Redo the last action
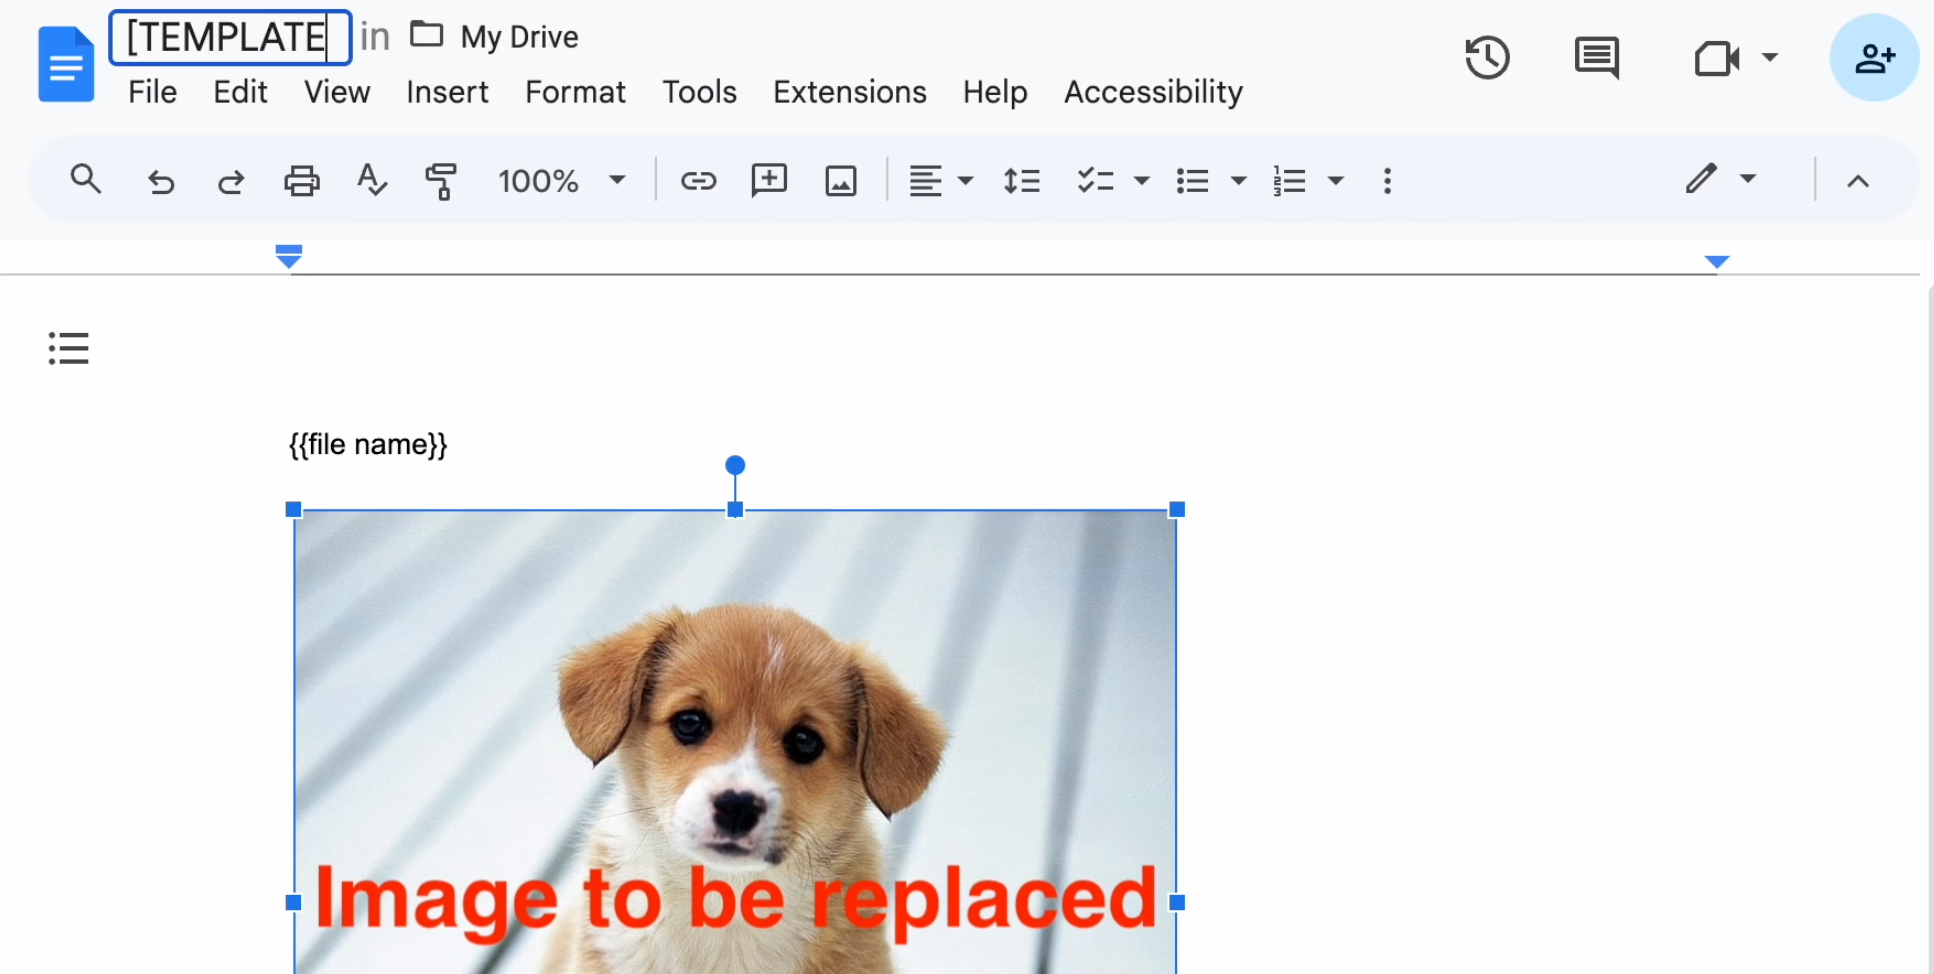Viewport: 1934px width, 974px height. coord(231,181)
